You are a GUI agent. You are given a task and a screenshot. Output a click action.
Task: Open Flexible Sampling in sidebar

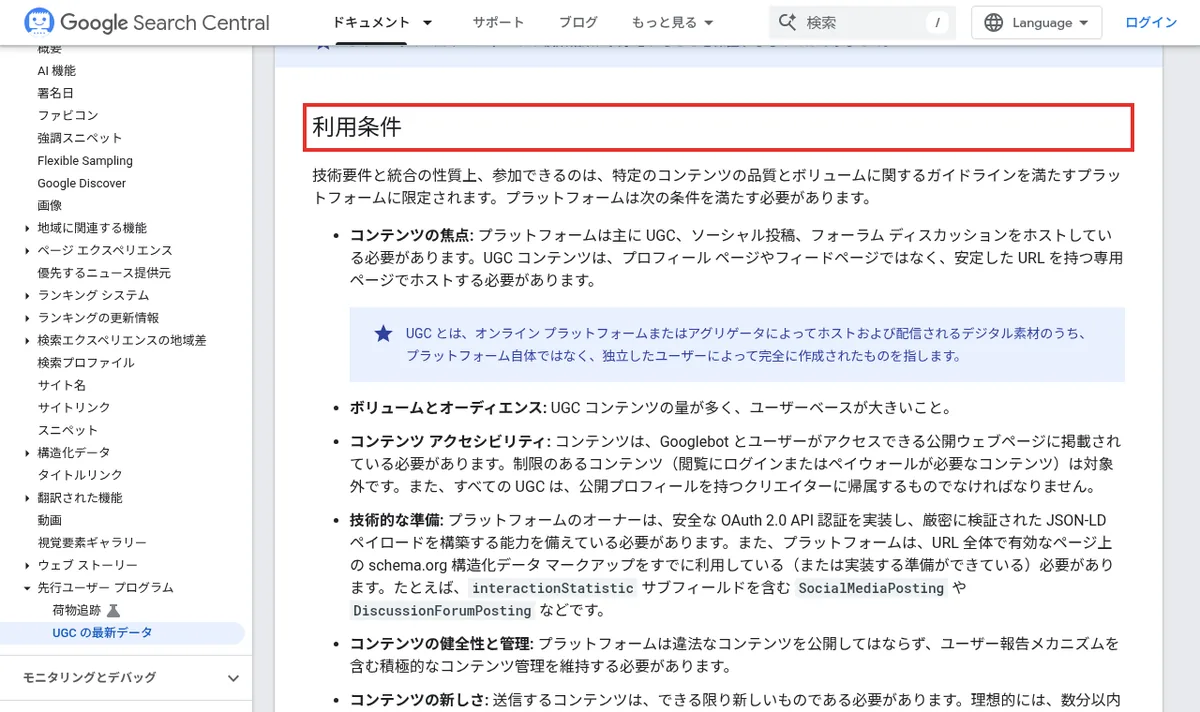(x=85, y=161)
